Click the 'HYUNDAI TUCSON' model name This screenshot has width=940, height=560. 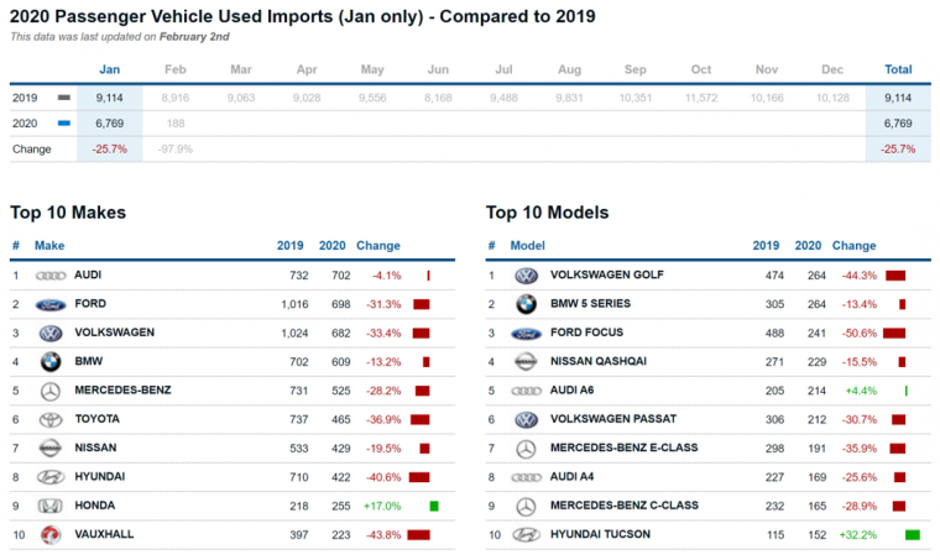pyautogui.click(x=600, y=534)
